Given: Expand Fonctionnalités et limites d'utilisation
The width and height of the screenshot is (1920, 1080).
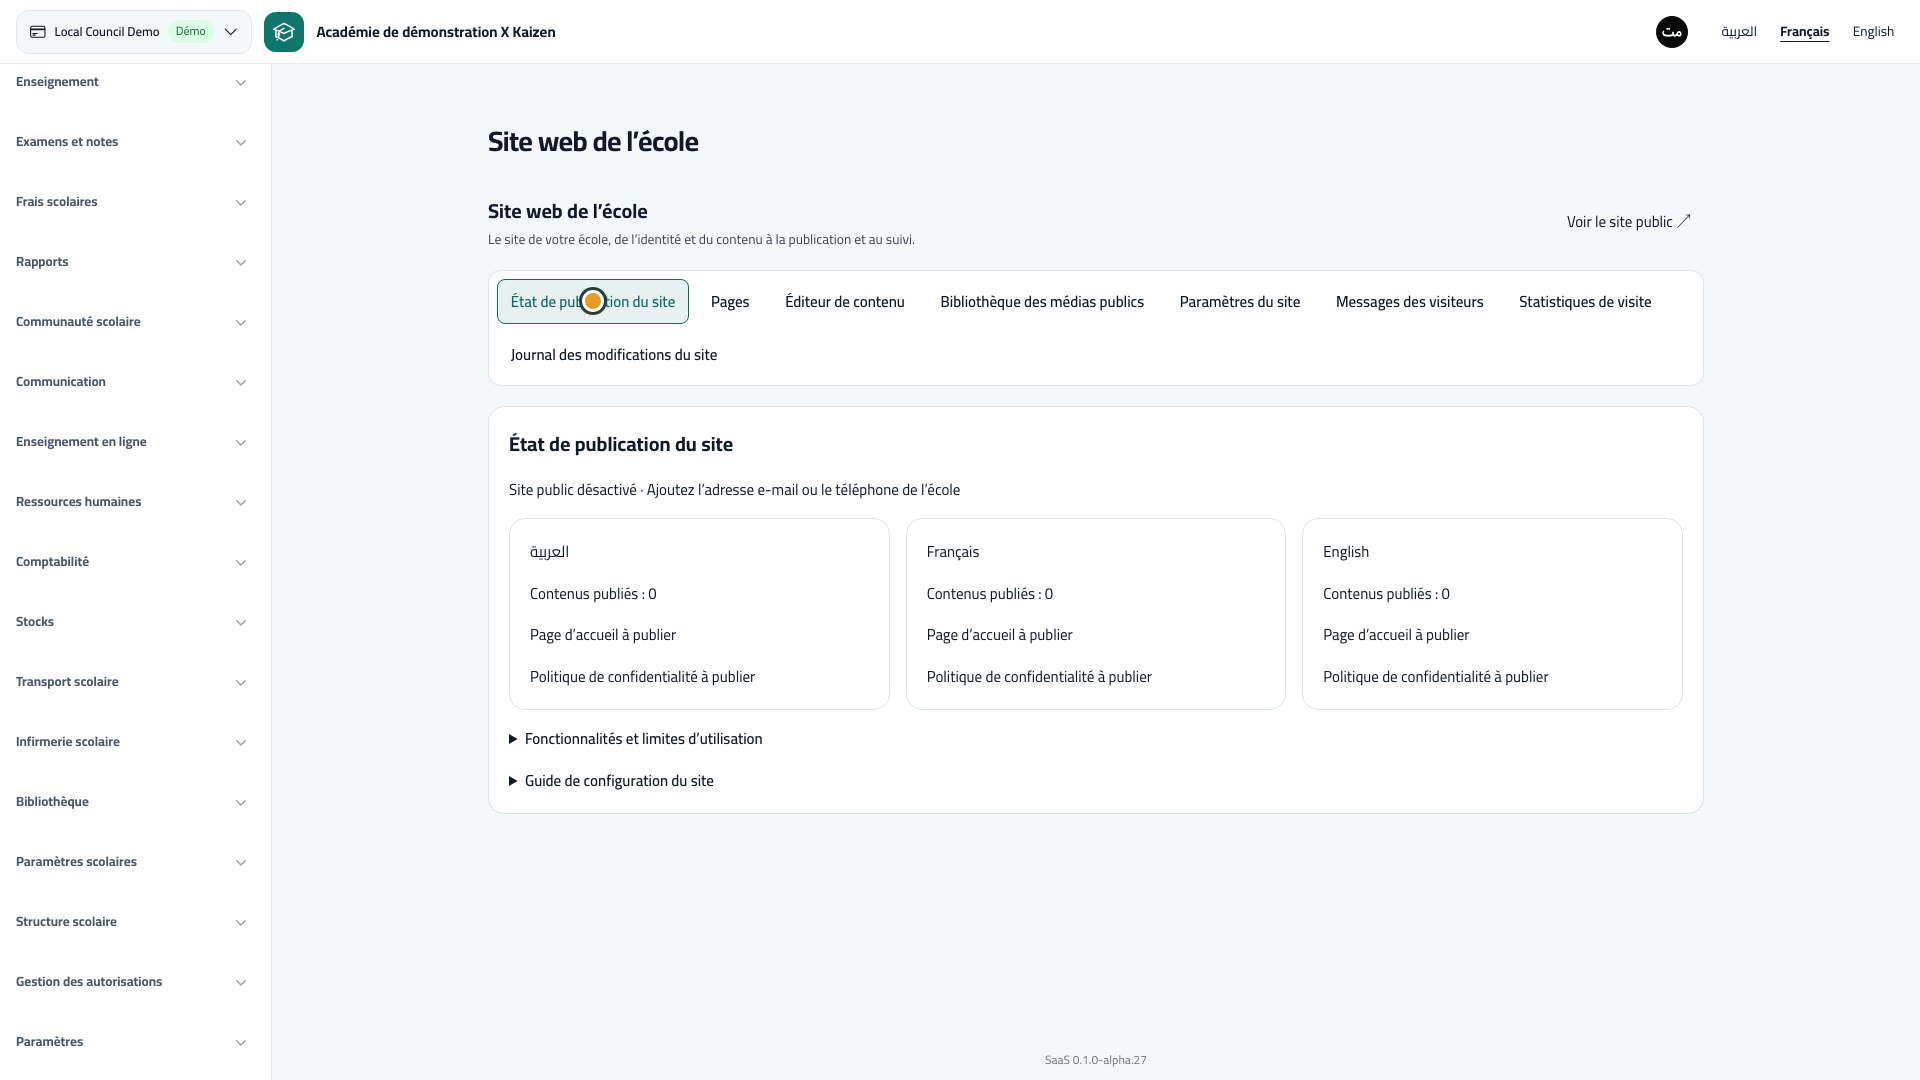Looking at the screenshot, I should pyautogui.click(x=636, y=739).
